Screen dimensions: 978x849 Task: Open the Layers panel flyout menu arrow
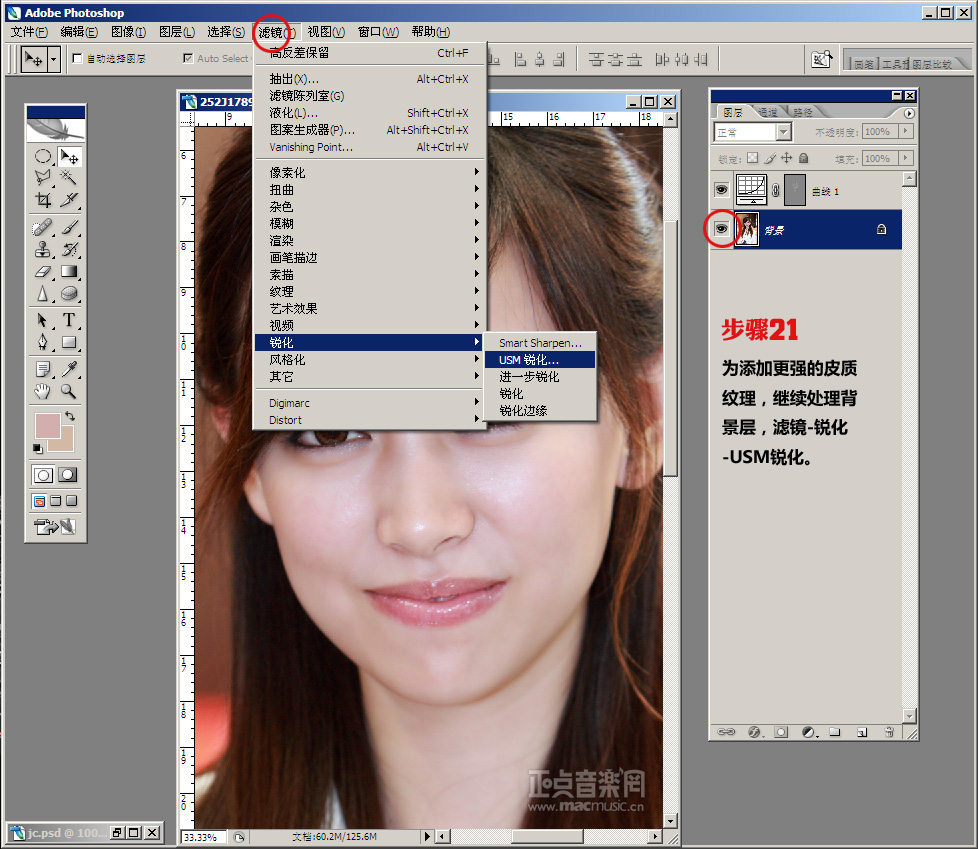point(908,113)
